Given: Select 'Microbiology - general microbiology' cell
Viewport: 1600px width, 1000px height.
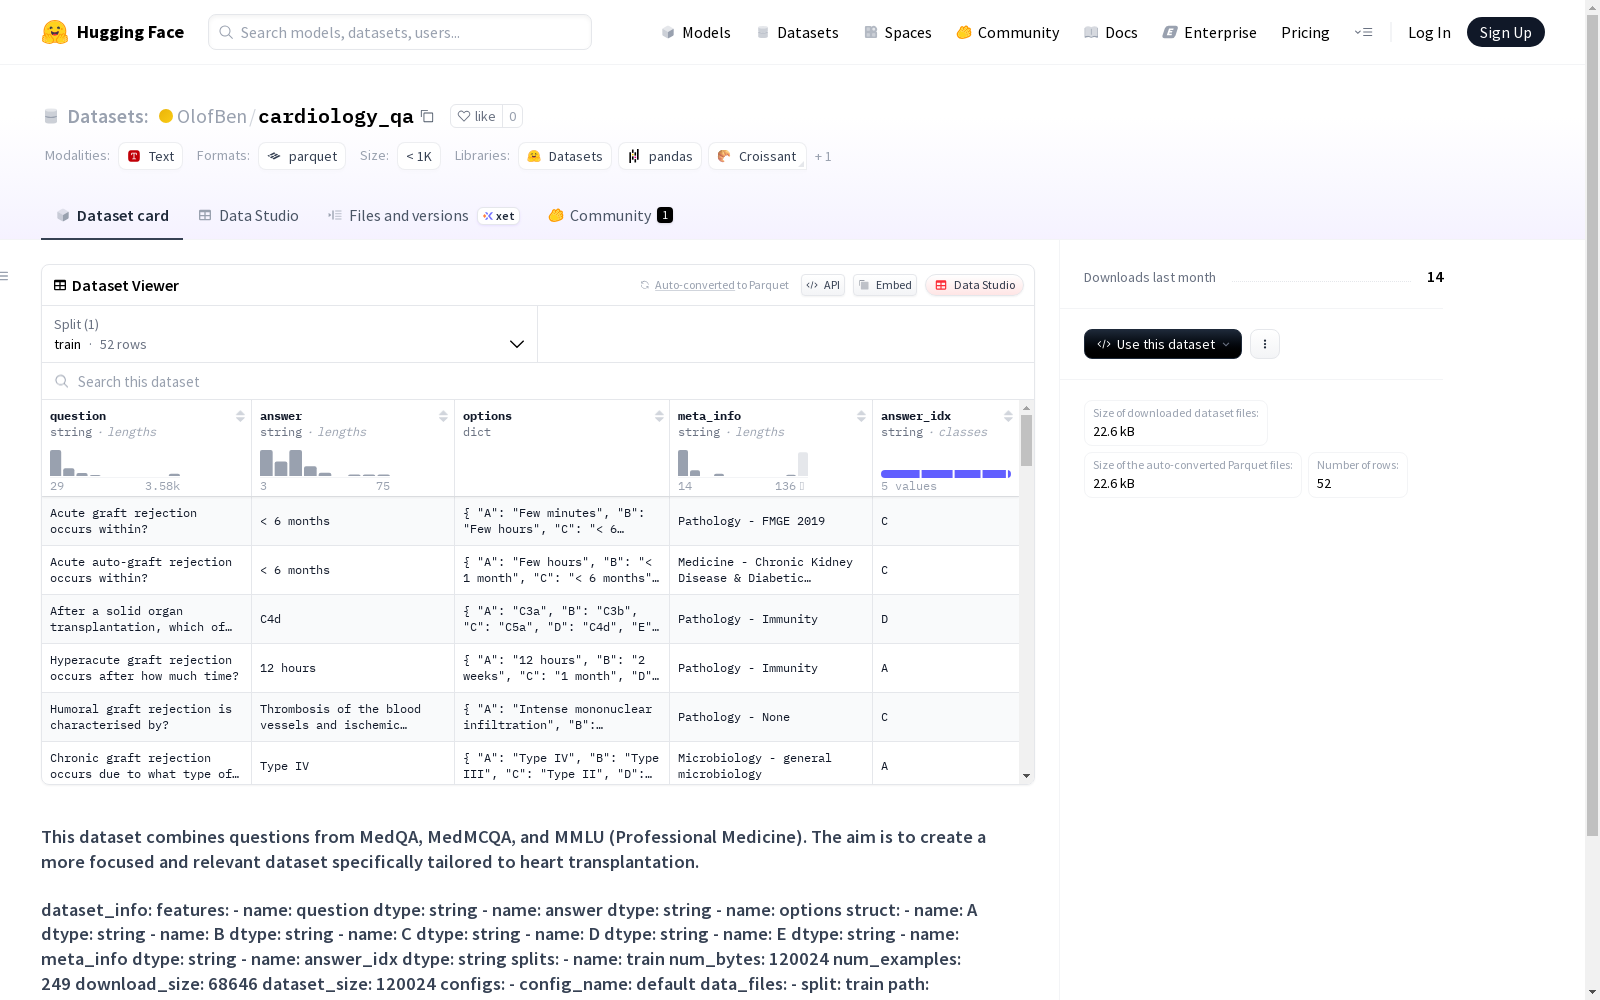Looking at the screenshot, I should 771,764.
